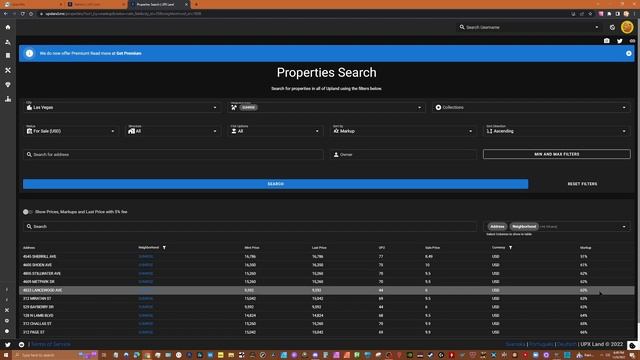Expand the table columns selector dropdown arrow
The width and height of the screenshot is (640, 360).
tap(624, 227)
